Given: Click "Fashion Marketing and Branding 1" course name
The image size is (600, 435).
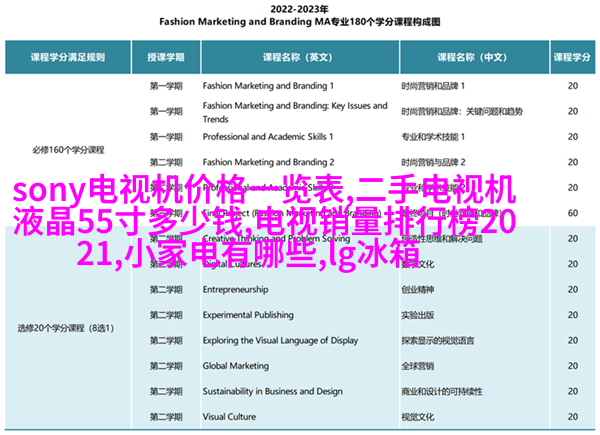Looking at the screenshot, I should (268, 86).
